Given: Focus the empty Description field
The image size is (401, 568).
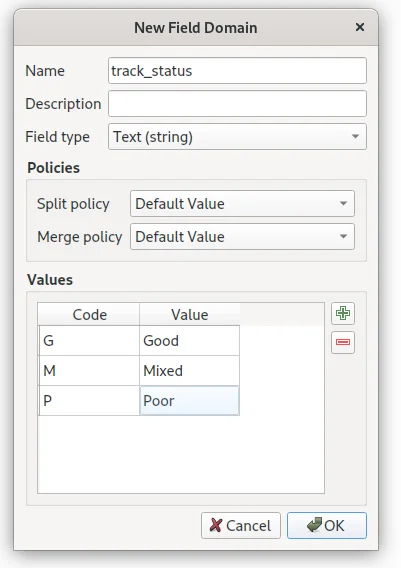Looking at the screenshot, I should coord(237,104).
